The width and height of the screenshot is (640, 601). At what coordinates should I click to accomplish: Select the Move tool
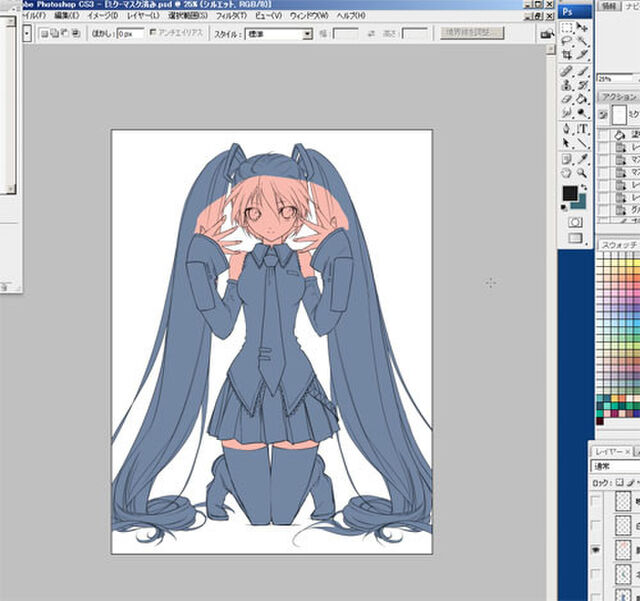pos(582,27)
